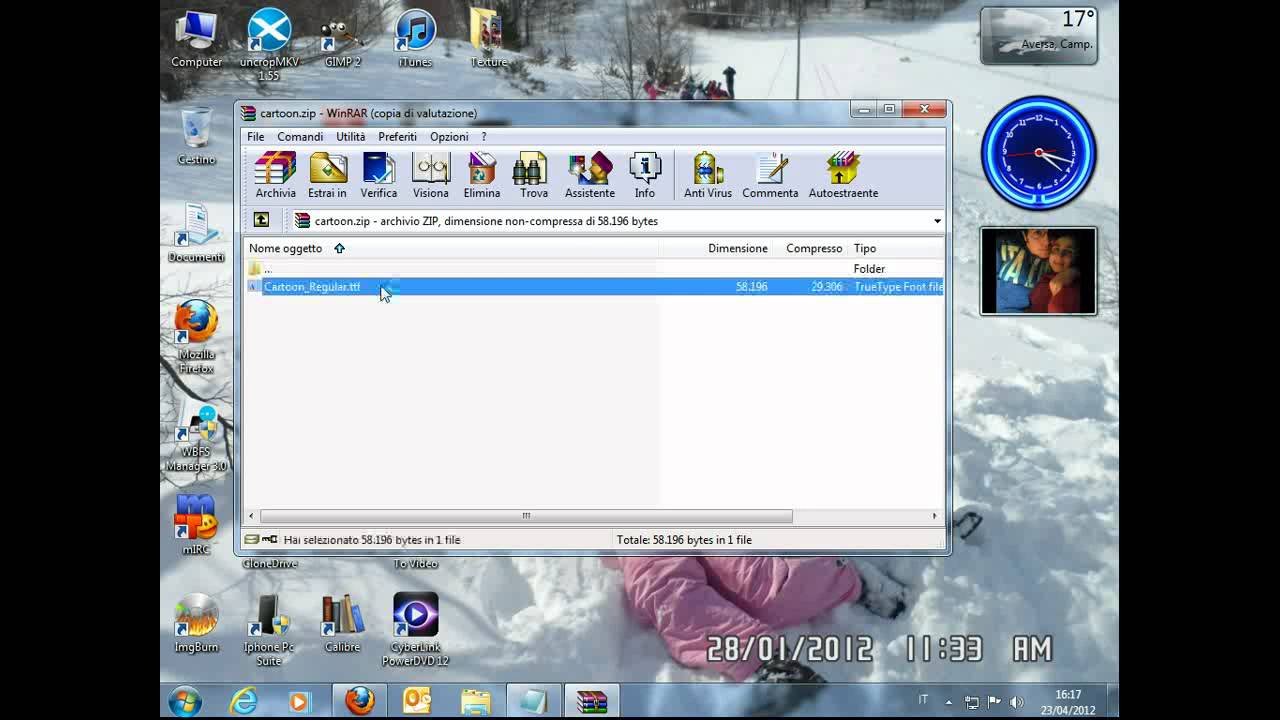Click the drive icon in status bar
The image size is (1280, 720).
[251, 539]
